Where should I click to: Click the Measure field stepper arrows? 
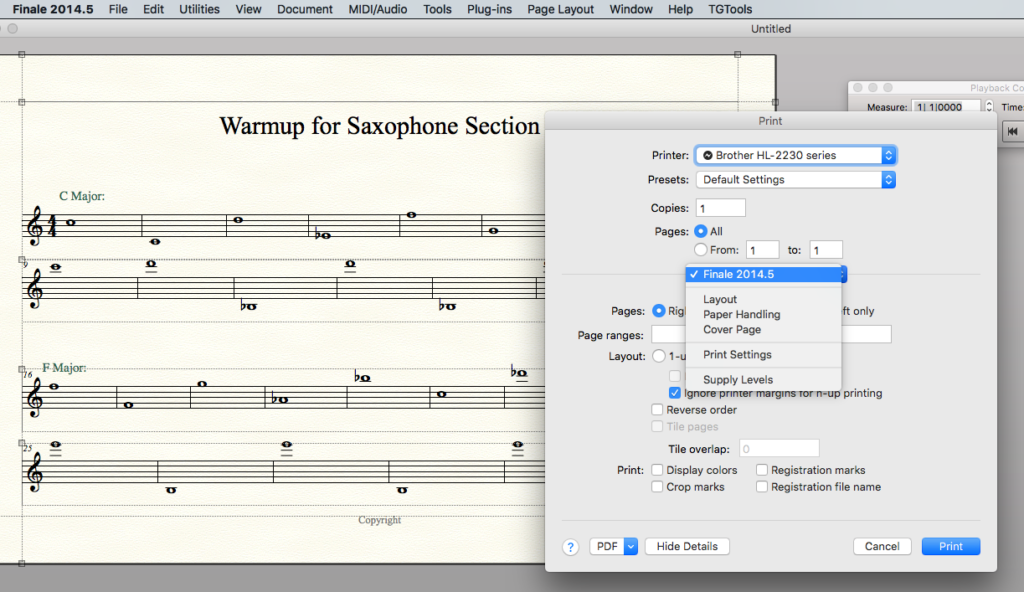989,107
